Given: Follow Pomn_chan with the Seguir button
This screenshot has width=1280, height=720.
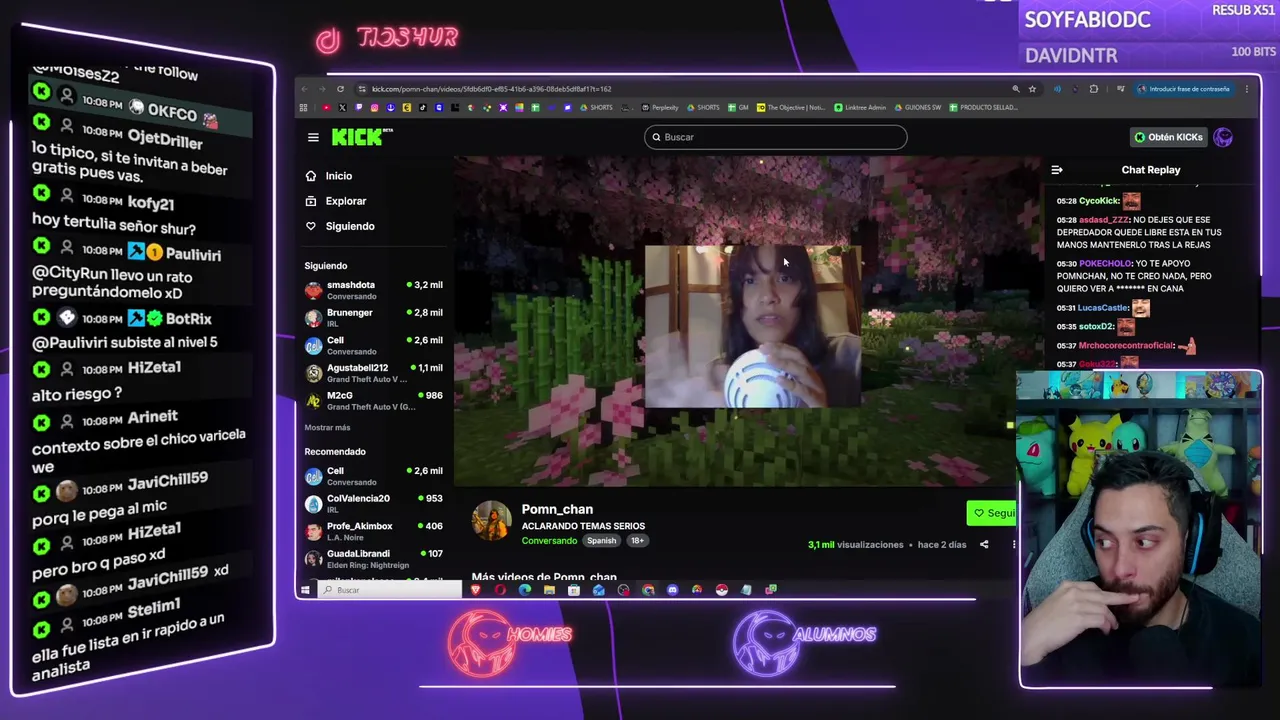Looking at the screenshot, I should 992,513.
